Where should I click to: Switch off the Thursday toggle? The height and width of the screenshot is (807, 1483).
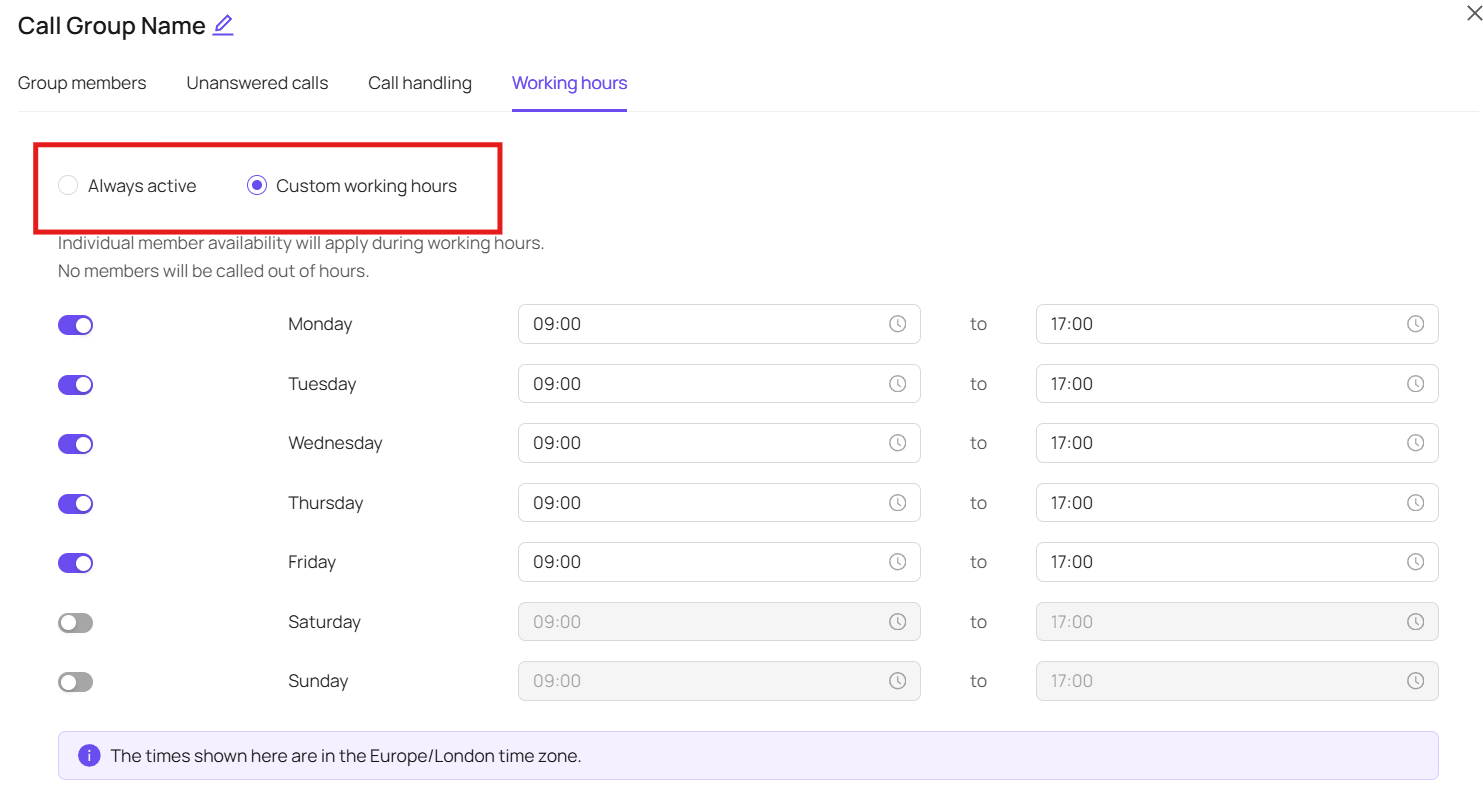pos(75,504)
